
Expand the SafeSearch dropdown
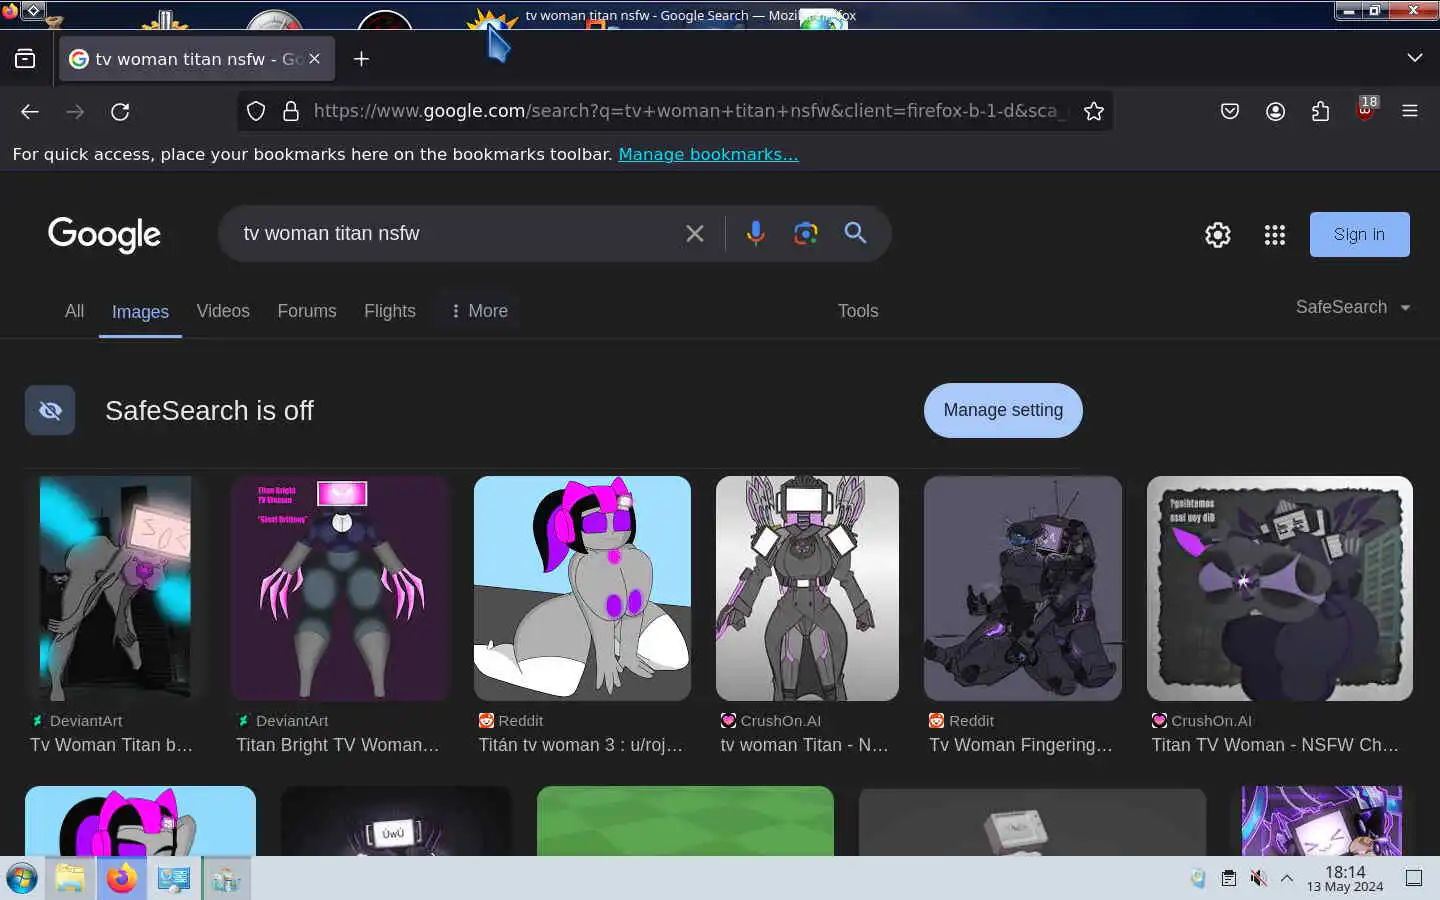pos(1353,307)
